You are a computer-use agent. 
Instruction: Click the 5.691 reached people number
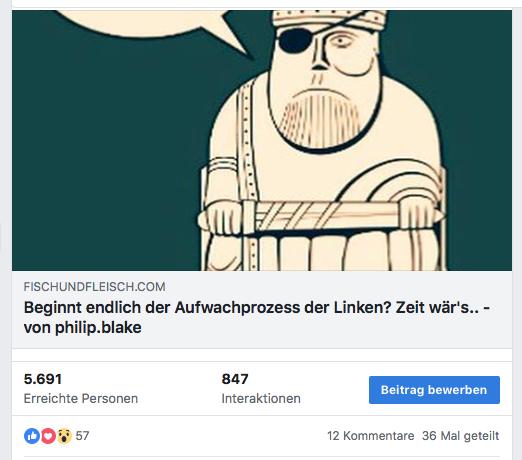[x=43, y=379]
